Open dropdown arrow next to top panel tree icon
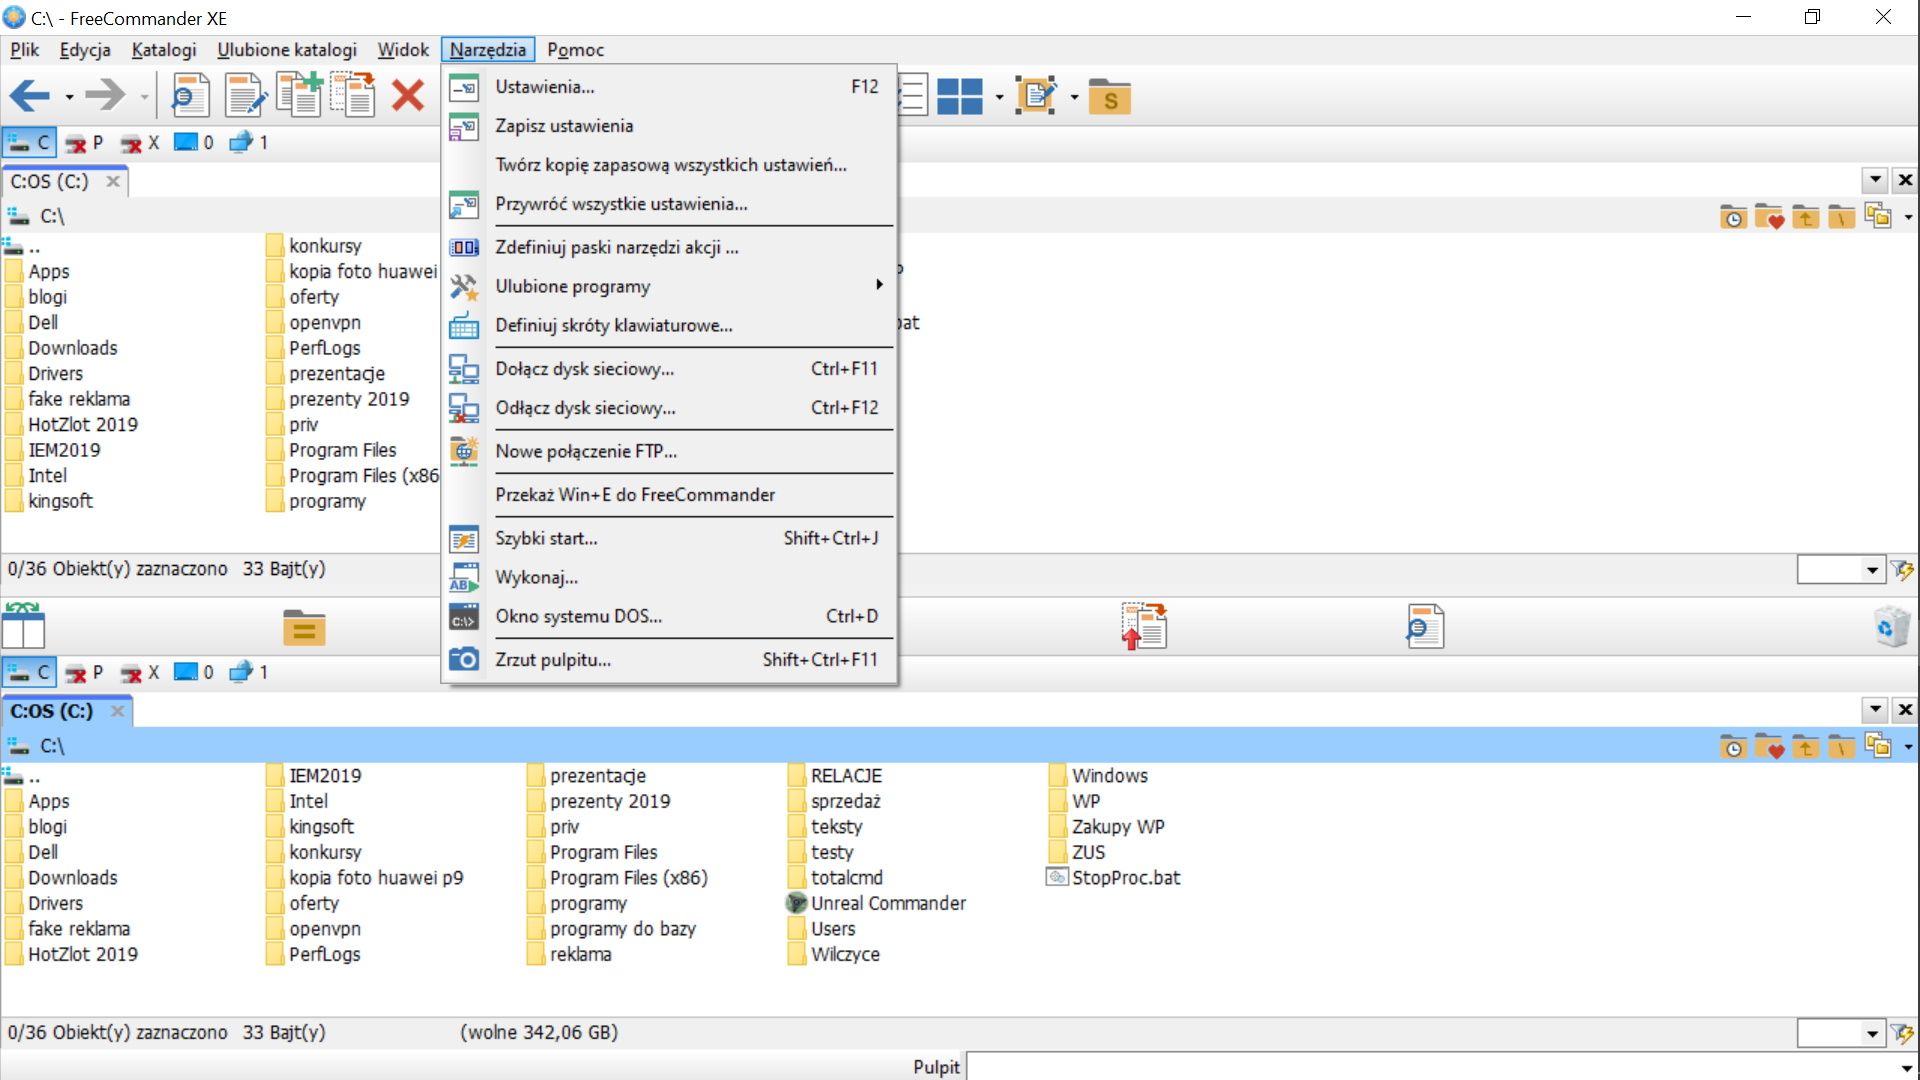Image resolution: width=1920 pixels, height=1080 pixels. [1908, 216]
